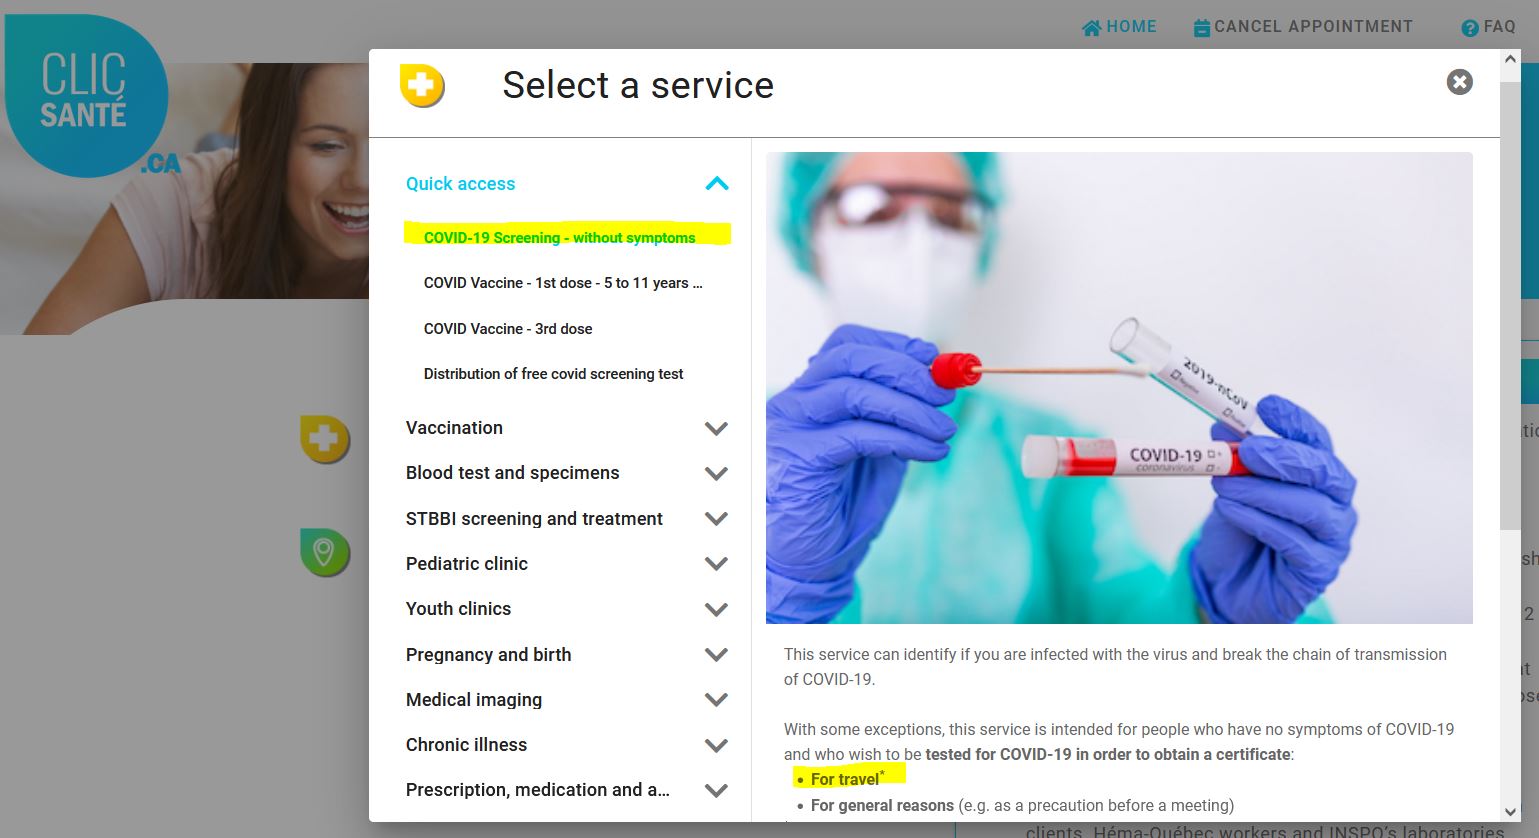1539x838 pixels.
Task: Select COVID Vaccine - 3rd dose
Action: [x=508, y=329]
